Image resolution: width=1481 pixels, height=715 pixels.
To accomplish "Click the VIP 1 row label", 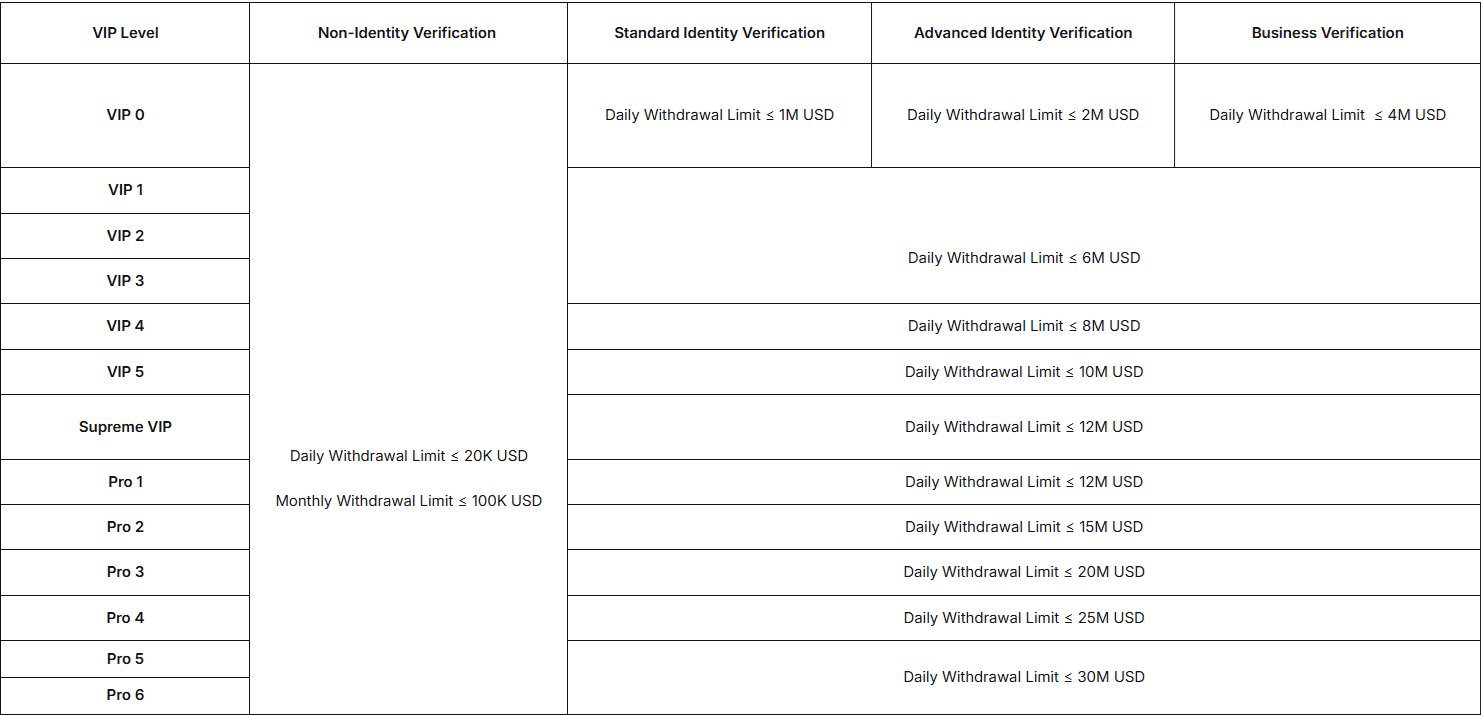I will (125, 190).
